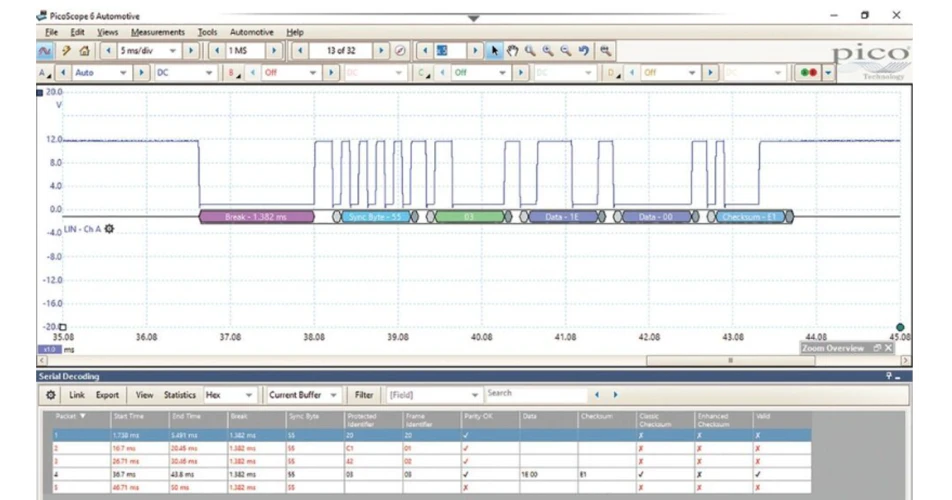
Task: Click the View button in Serial Decoding
Action: tap(144, 395)
